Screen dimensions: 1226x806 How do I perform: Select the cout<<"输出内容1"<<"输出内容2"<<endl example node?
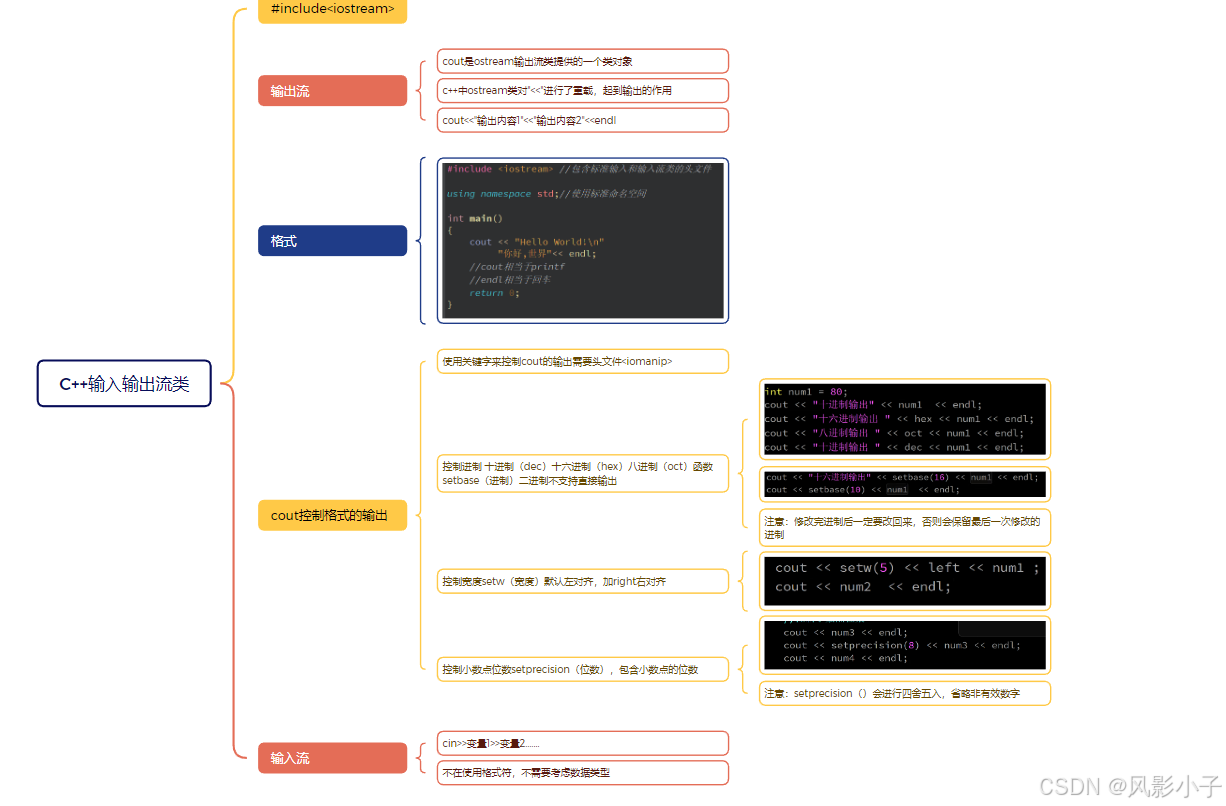pos(583,120)
